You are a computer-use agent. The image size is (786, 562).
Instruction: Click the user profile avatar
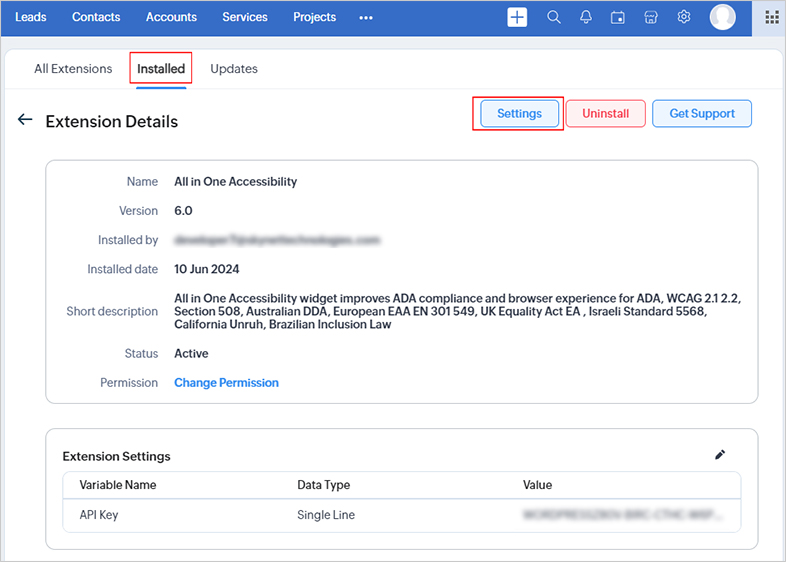click(x=722, y=17)
